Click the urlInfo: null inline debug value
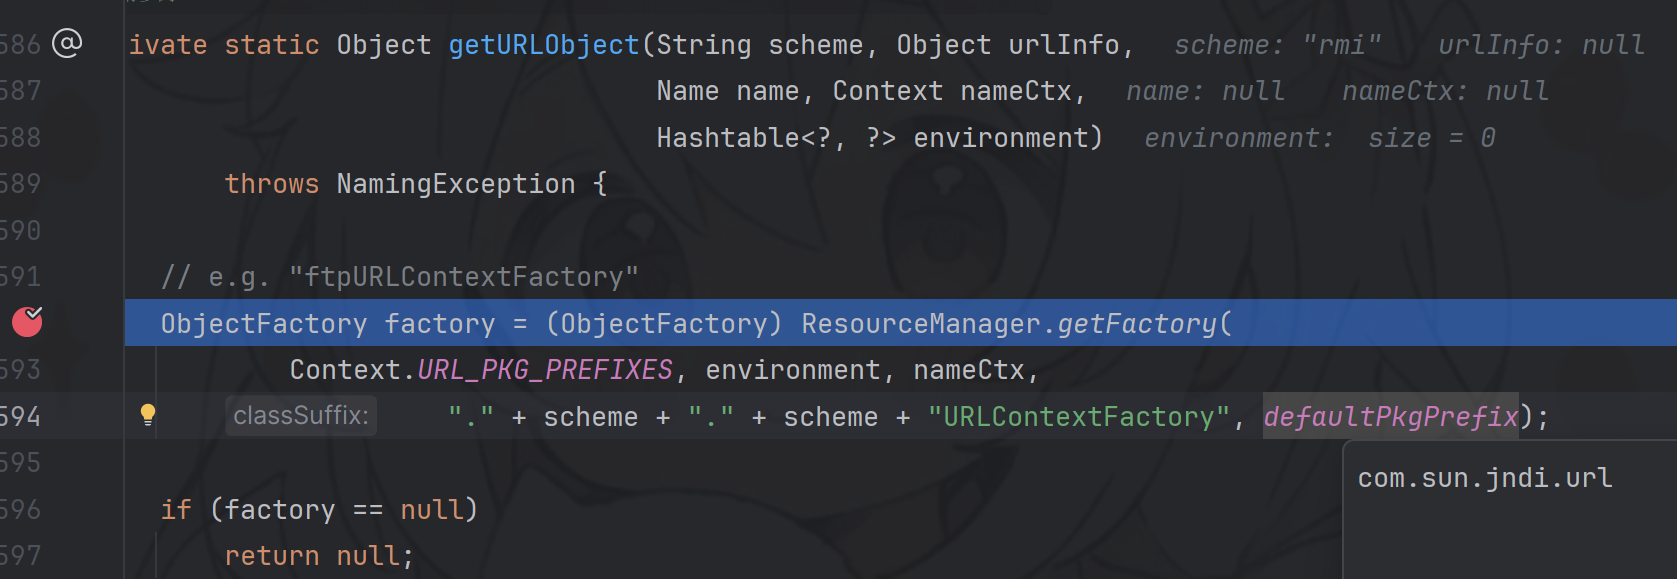Screen dimensions: 1677x579 click(x=1540, y=45)
